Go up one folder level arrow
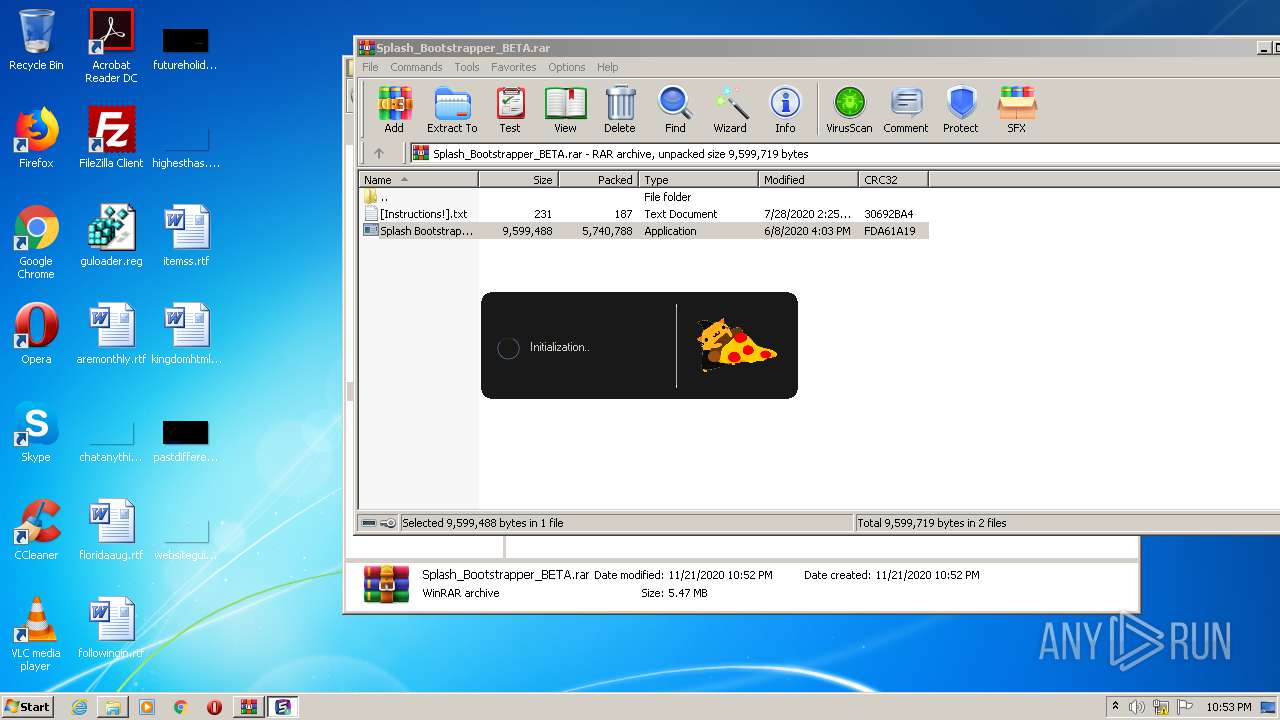1280x720 pixels. click(x=379, y=154)
